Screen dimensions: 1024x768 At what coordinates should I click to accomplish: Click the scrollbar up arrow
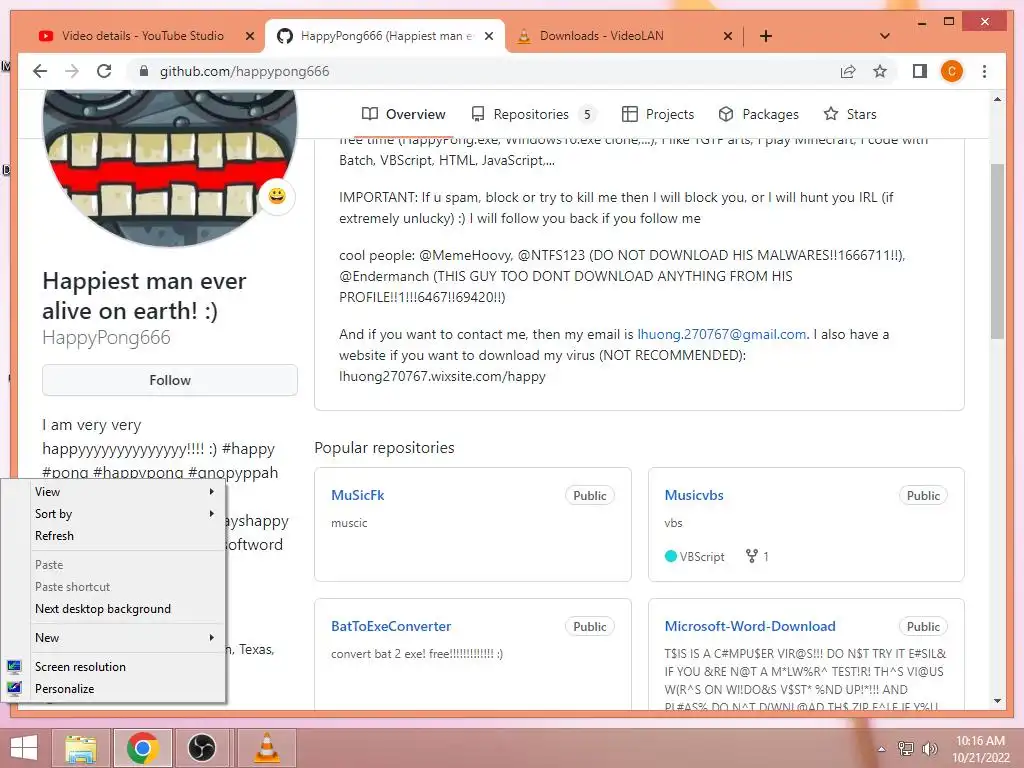997,99
